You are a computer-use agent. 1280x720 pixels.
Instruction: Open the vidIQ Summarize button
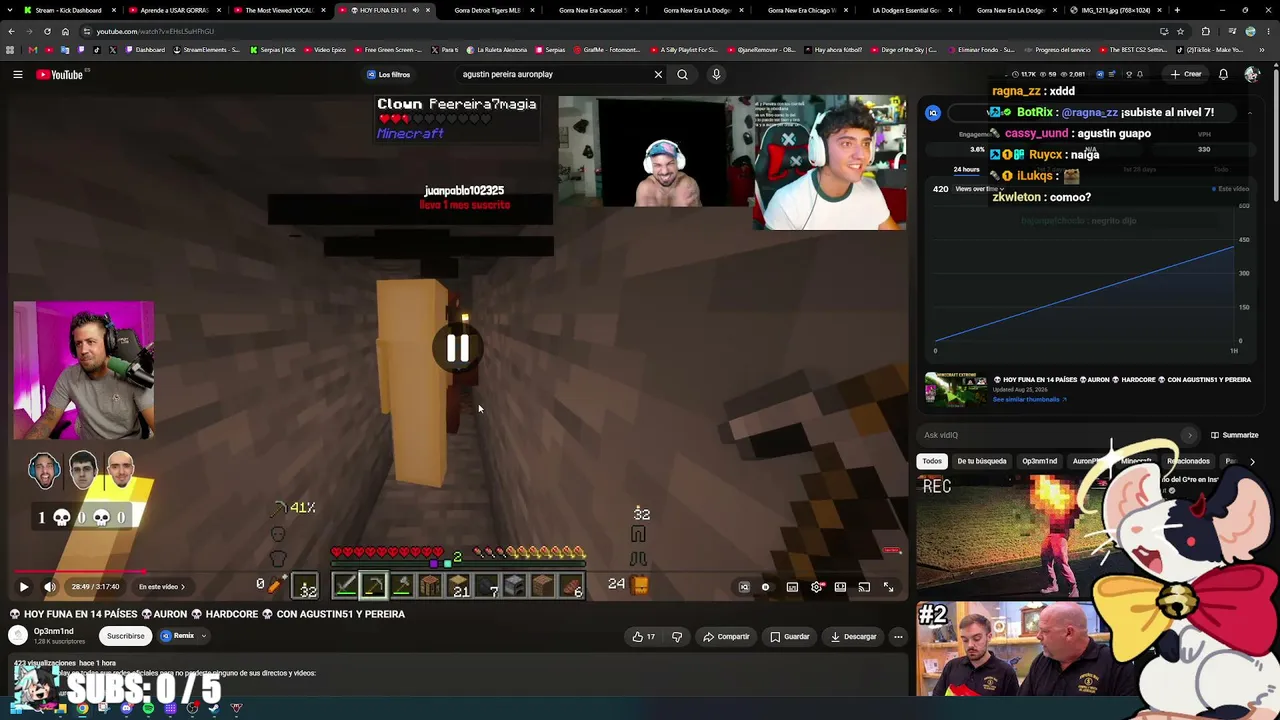[x=1234, y=435]
